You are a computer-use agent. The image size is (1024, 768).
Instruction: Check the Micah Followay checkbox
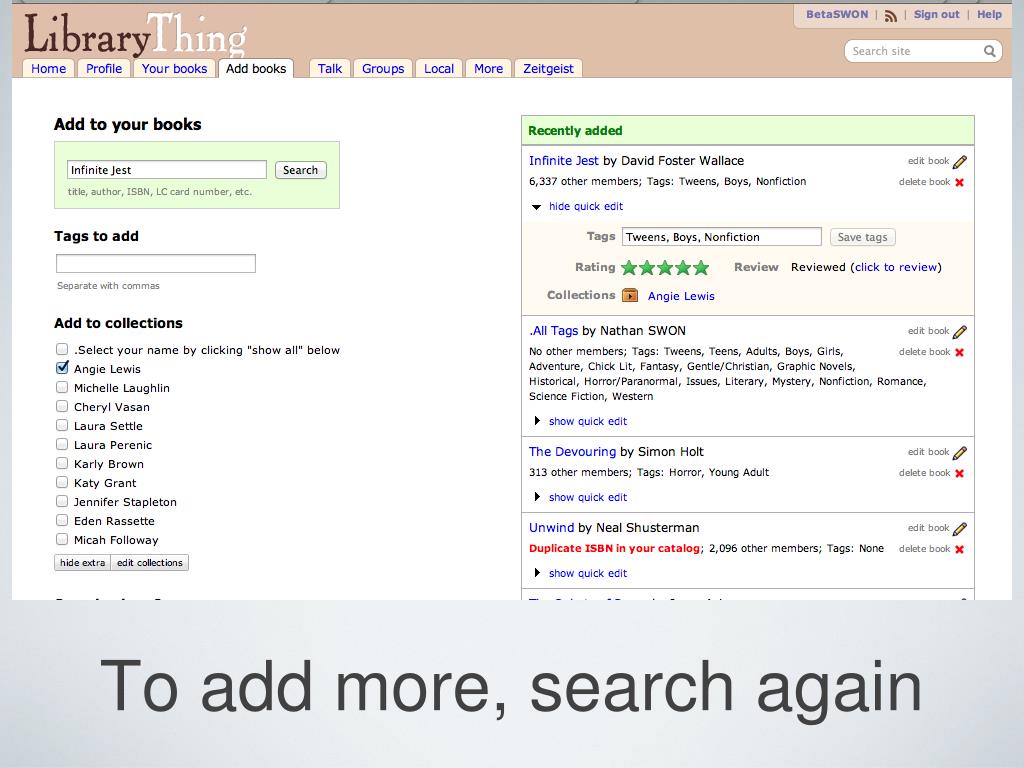[x=62, y=539]
